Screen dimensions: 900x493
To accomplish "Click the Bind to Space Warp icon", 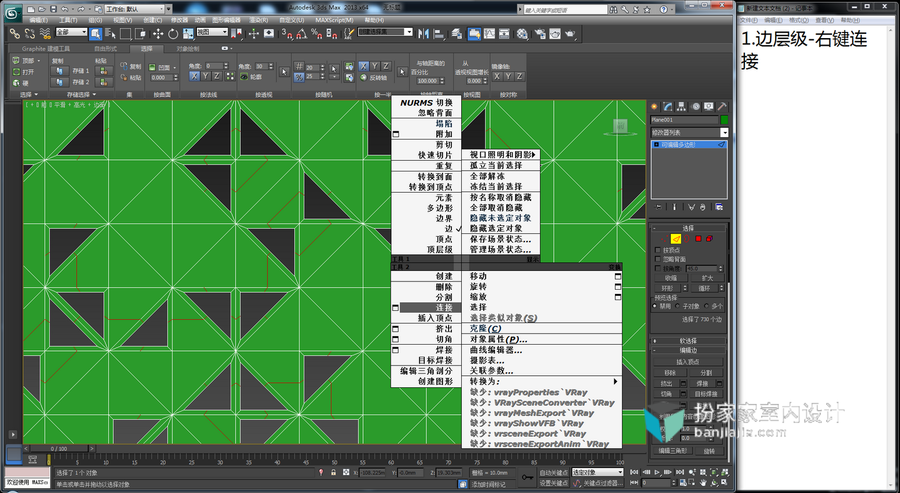I will pyautogui.click(x=45, y=34).
